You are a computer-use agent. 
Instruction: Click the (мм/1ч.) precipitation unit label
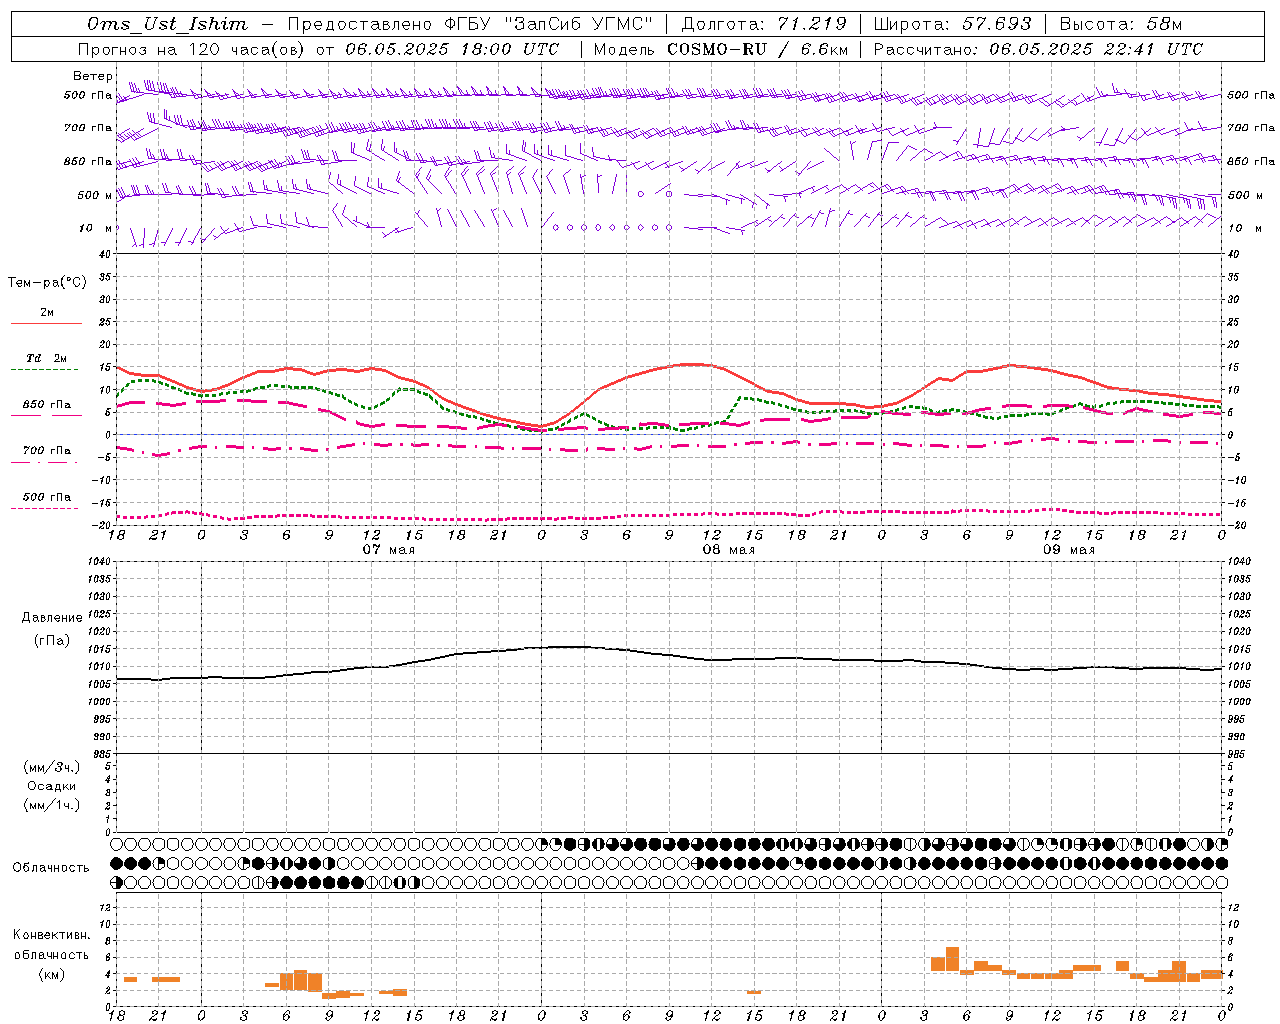click(52, 805)
